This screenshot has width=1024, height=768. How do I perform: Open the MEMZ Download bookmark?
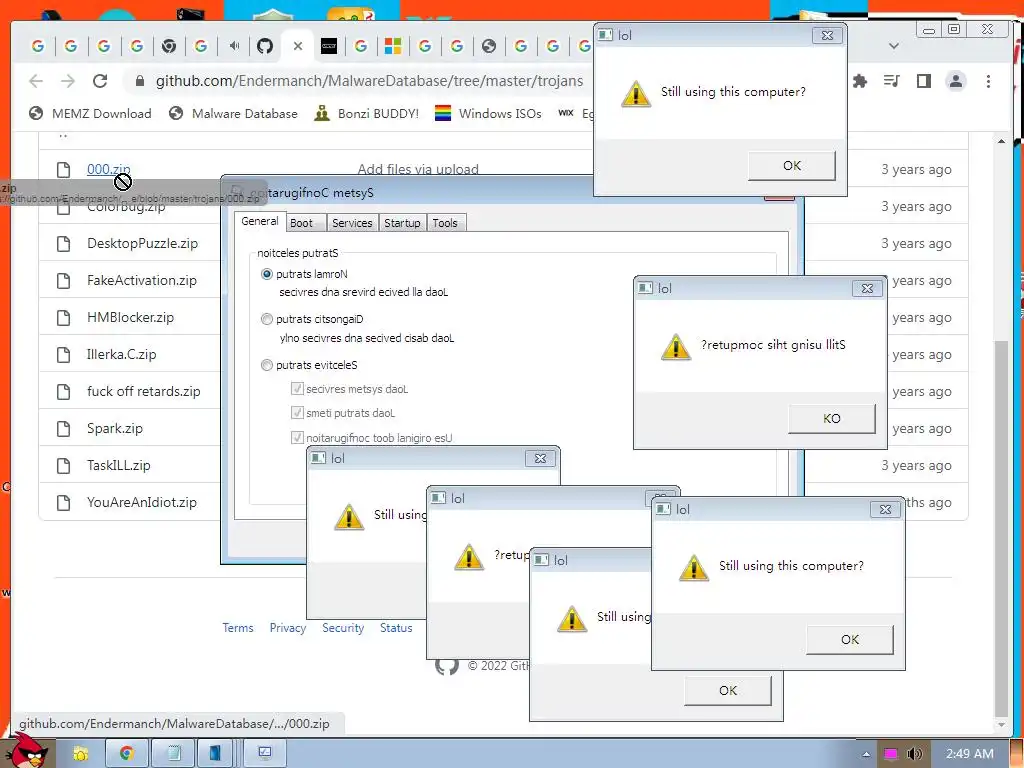pyautogui.click(x=91, y=114)
